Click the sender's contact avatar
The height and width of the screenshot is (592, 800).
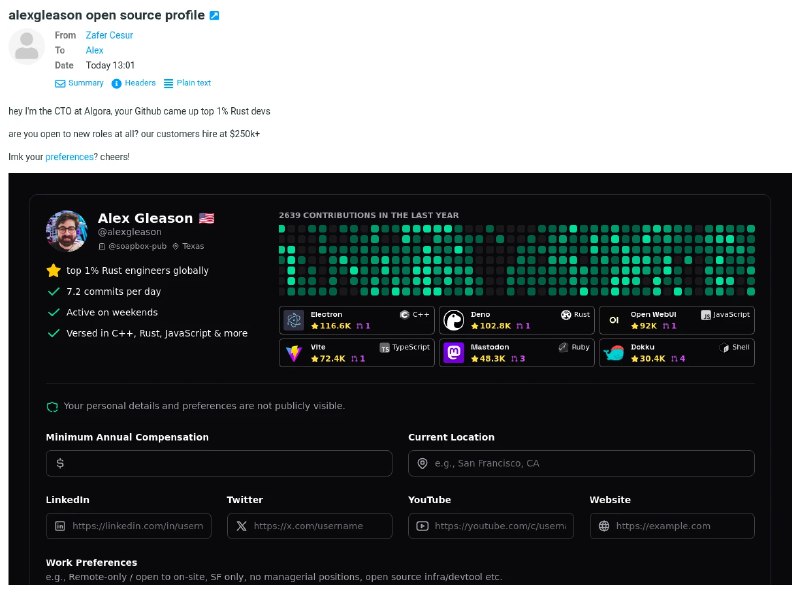[28, 49]
